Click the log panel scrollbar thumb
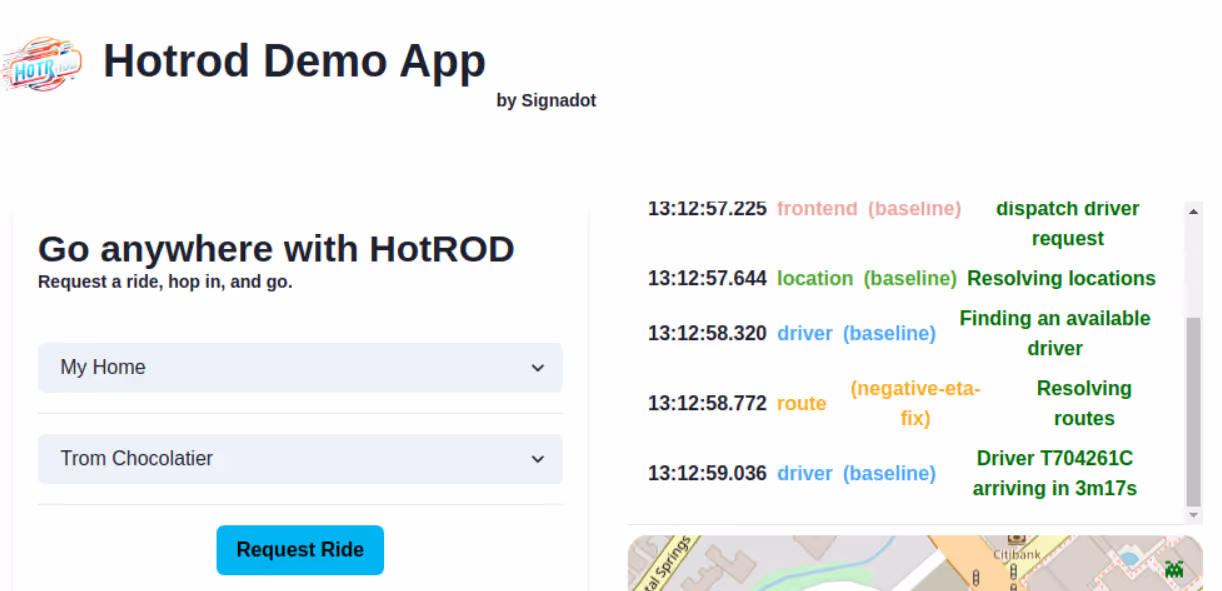Screen dimensions: 1222x591 1193,412
